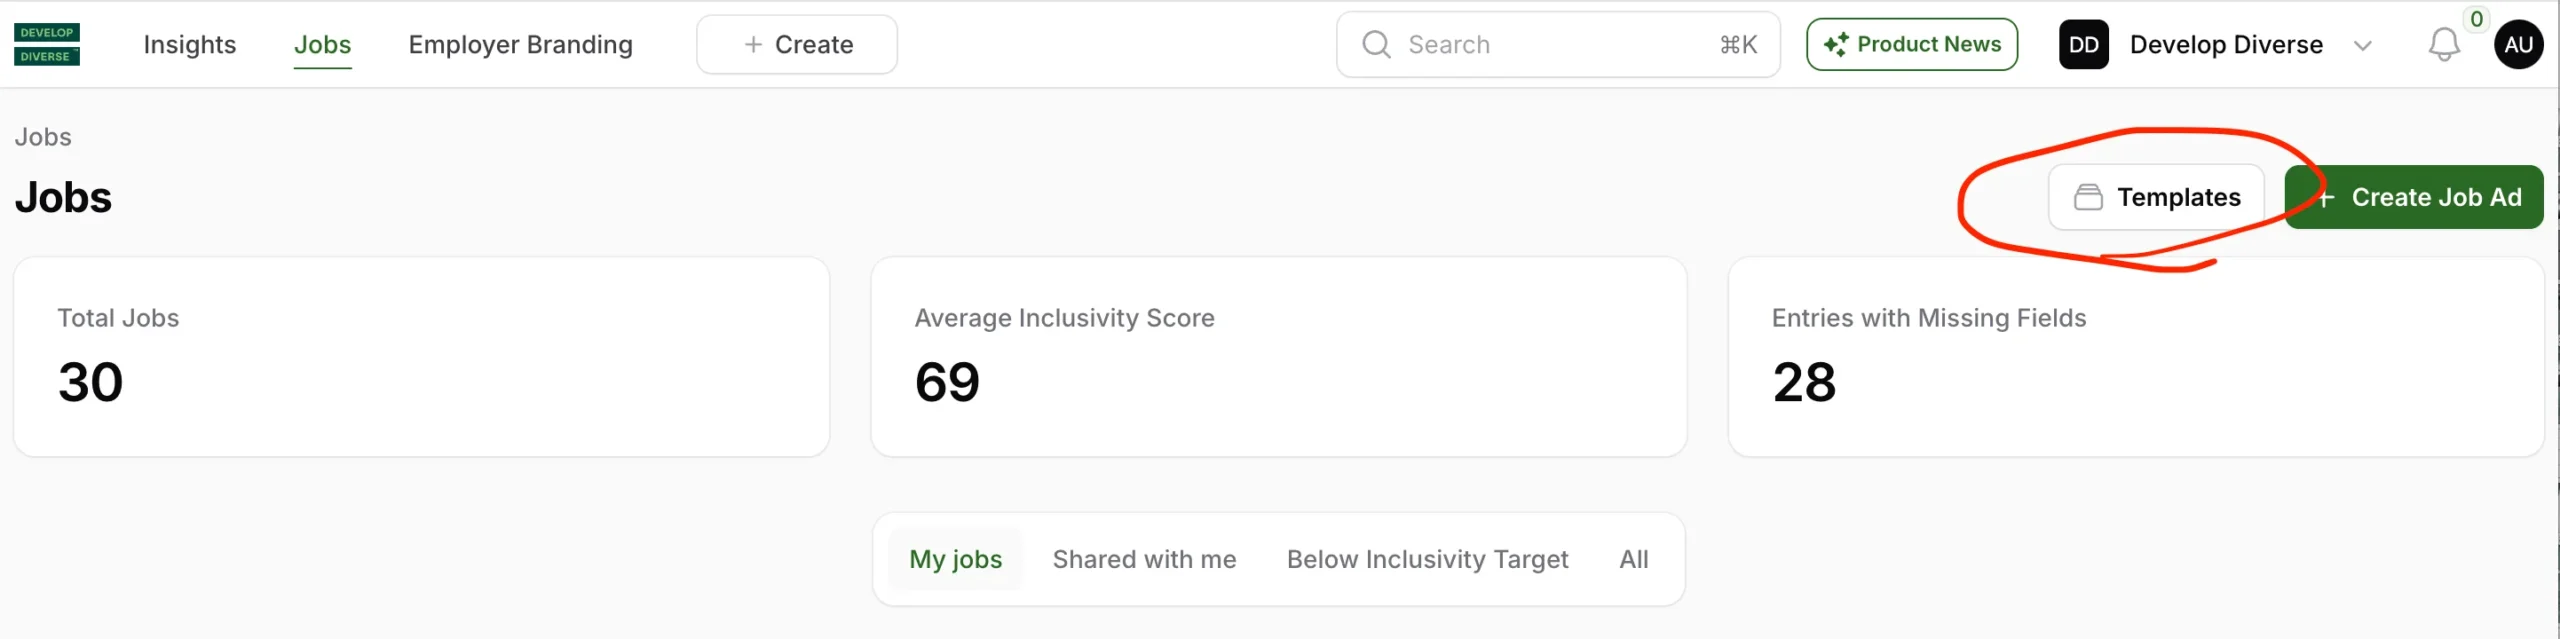Click the Templates folder icon

click(x=2088, y=197)
